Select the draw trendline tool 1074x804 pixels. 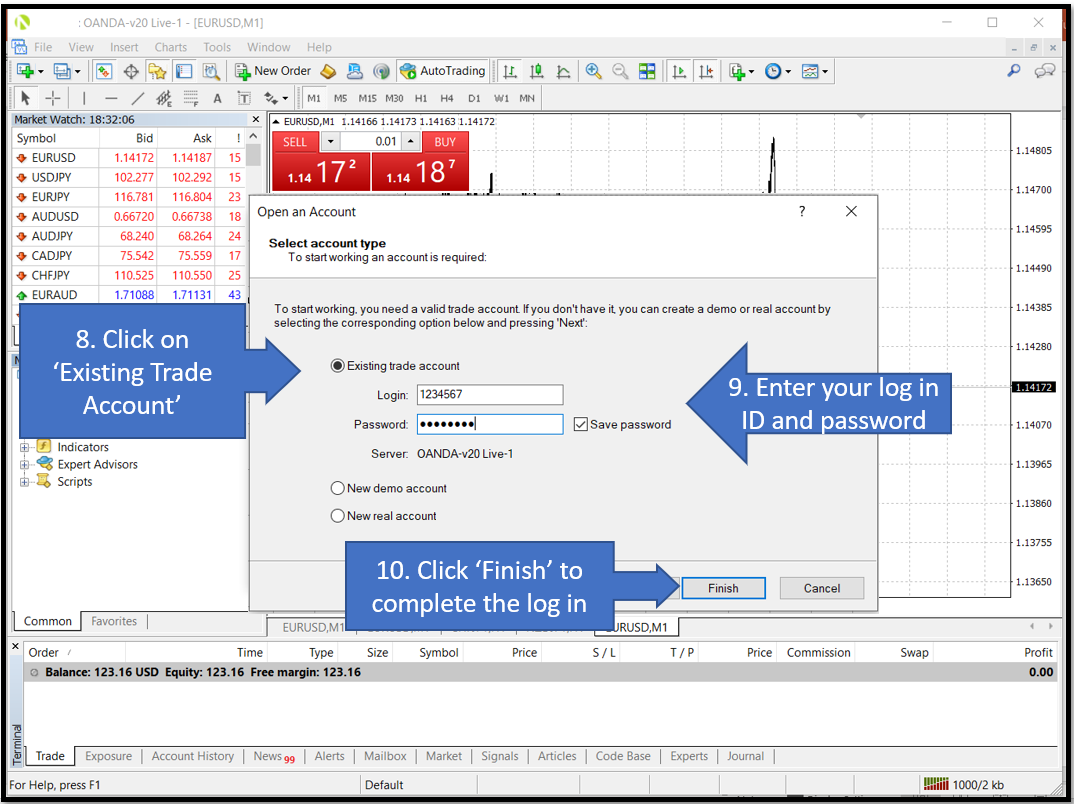[138, 98]
